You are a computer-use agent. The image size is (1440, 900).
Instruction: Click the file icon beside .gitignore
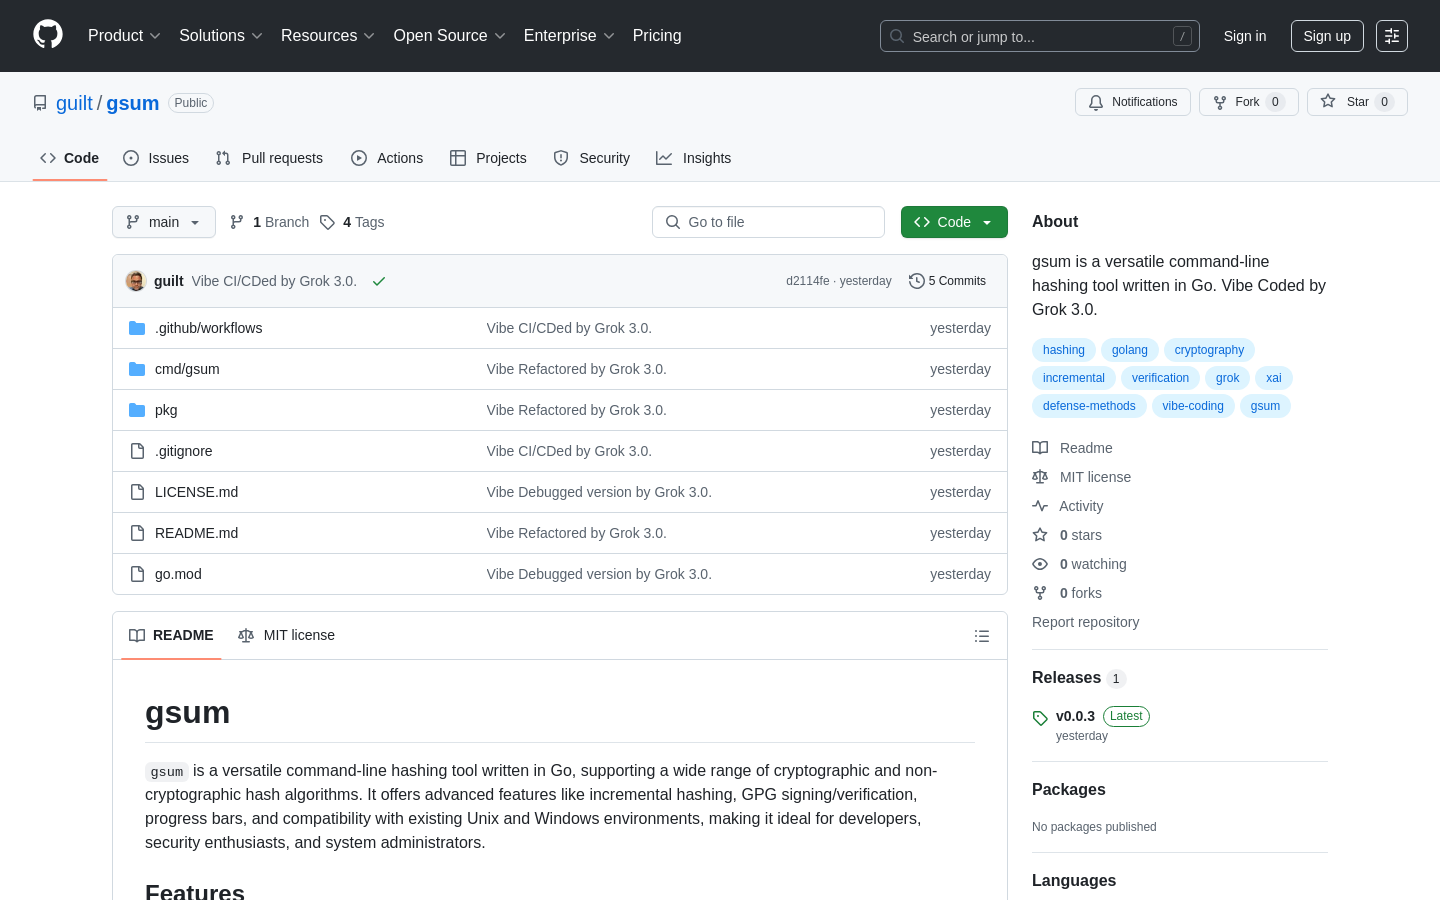pos(137,451)
